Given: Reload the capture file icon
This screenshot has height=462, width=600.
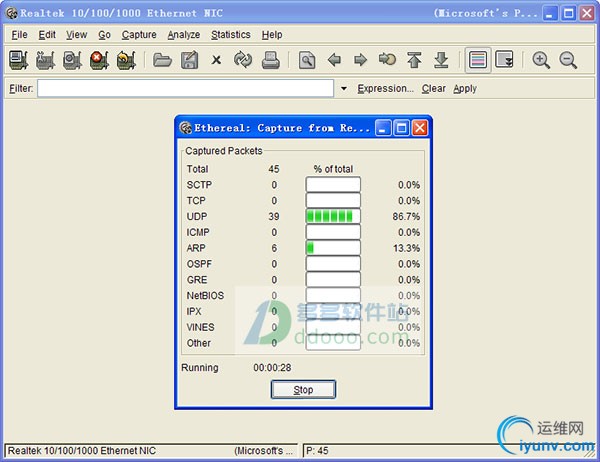Looking at the screenshot, I should (x=243, y=60).
